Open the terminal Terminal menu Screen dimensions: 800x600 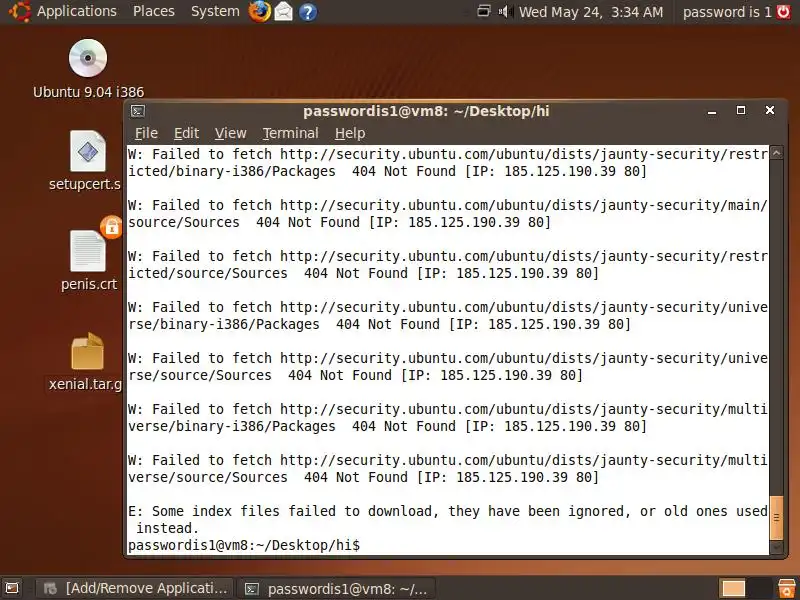coord(290,133)
